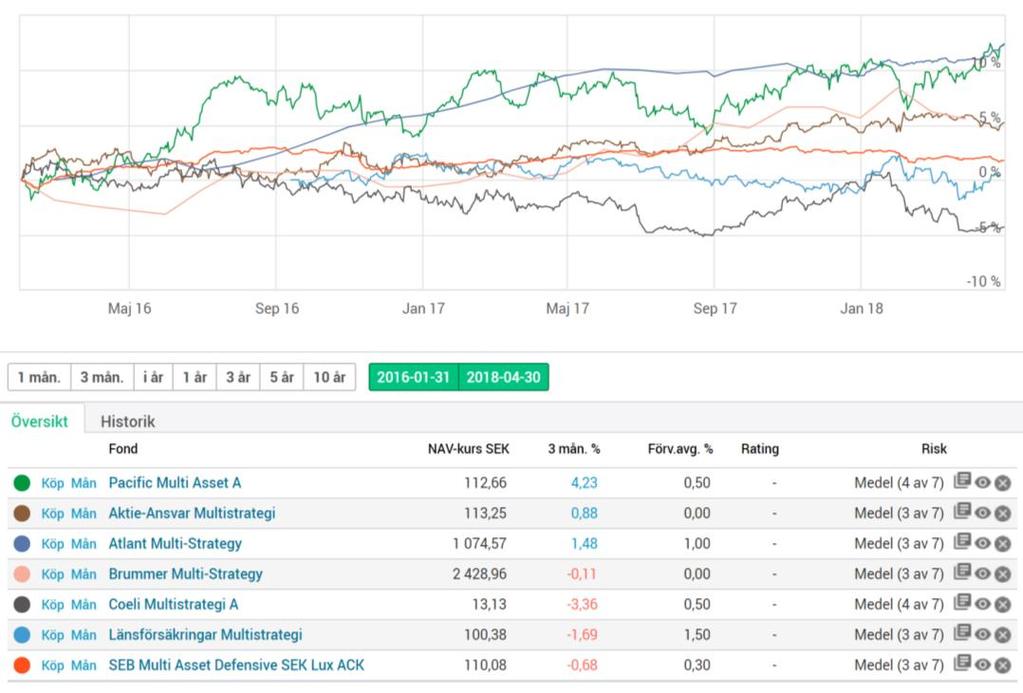This screenshot has height=693, width=1023.
Task: Toggle eye visibility for Aktie-Ansvar Multistrategi
Action: (983, 514)
